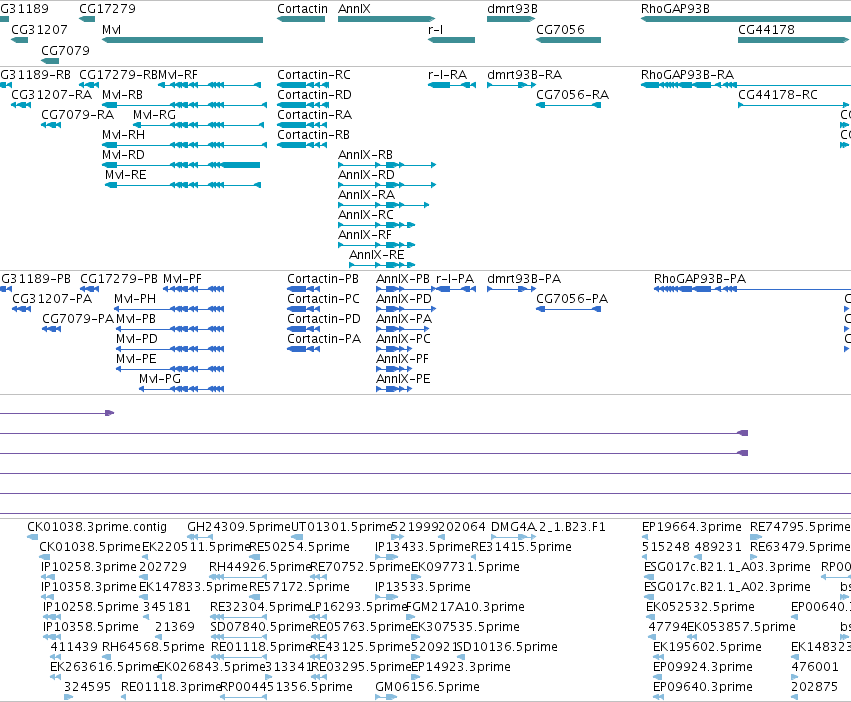
Task: Select the RhoGAP93B gene label
Action: click(675, 9)
